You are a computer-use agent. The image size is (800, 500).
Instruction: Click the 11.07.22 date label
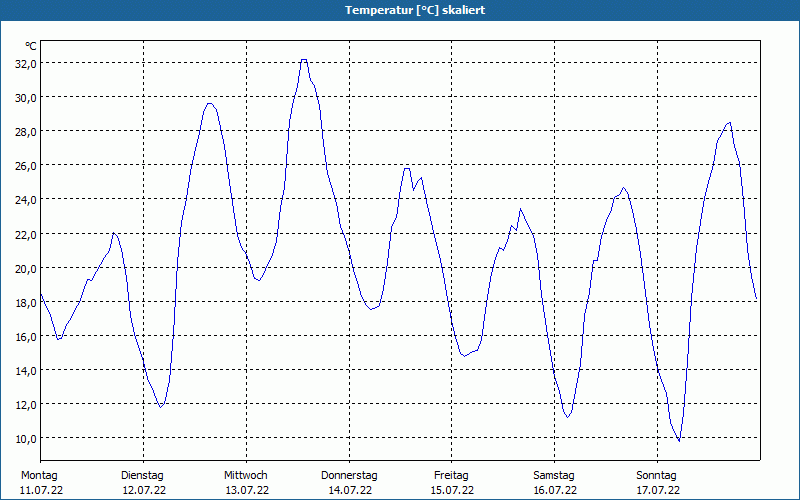(40, 490)
